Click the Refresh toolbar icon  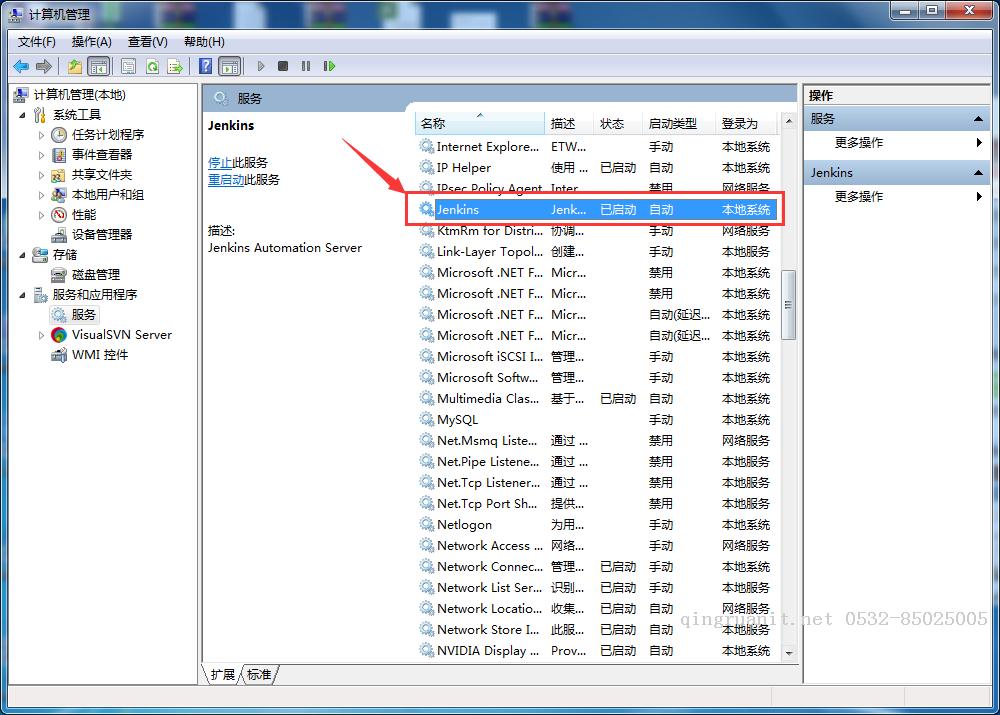click(152, 66)
